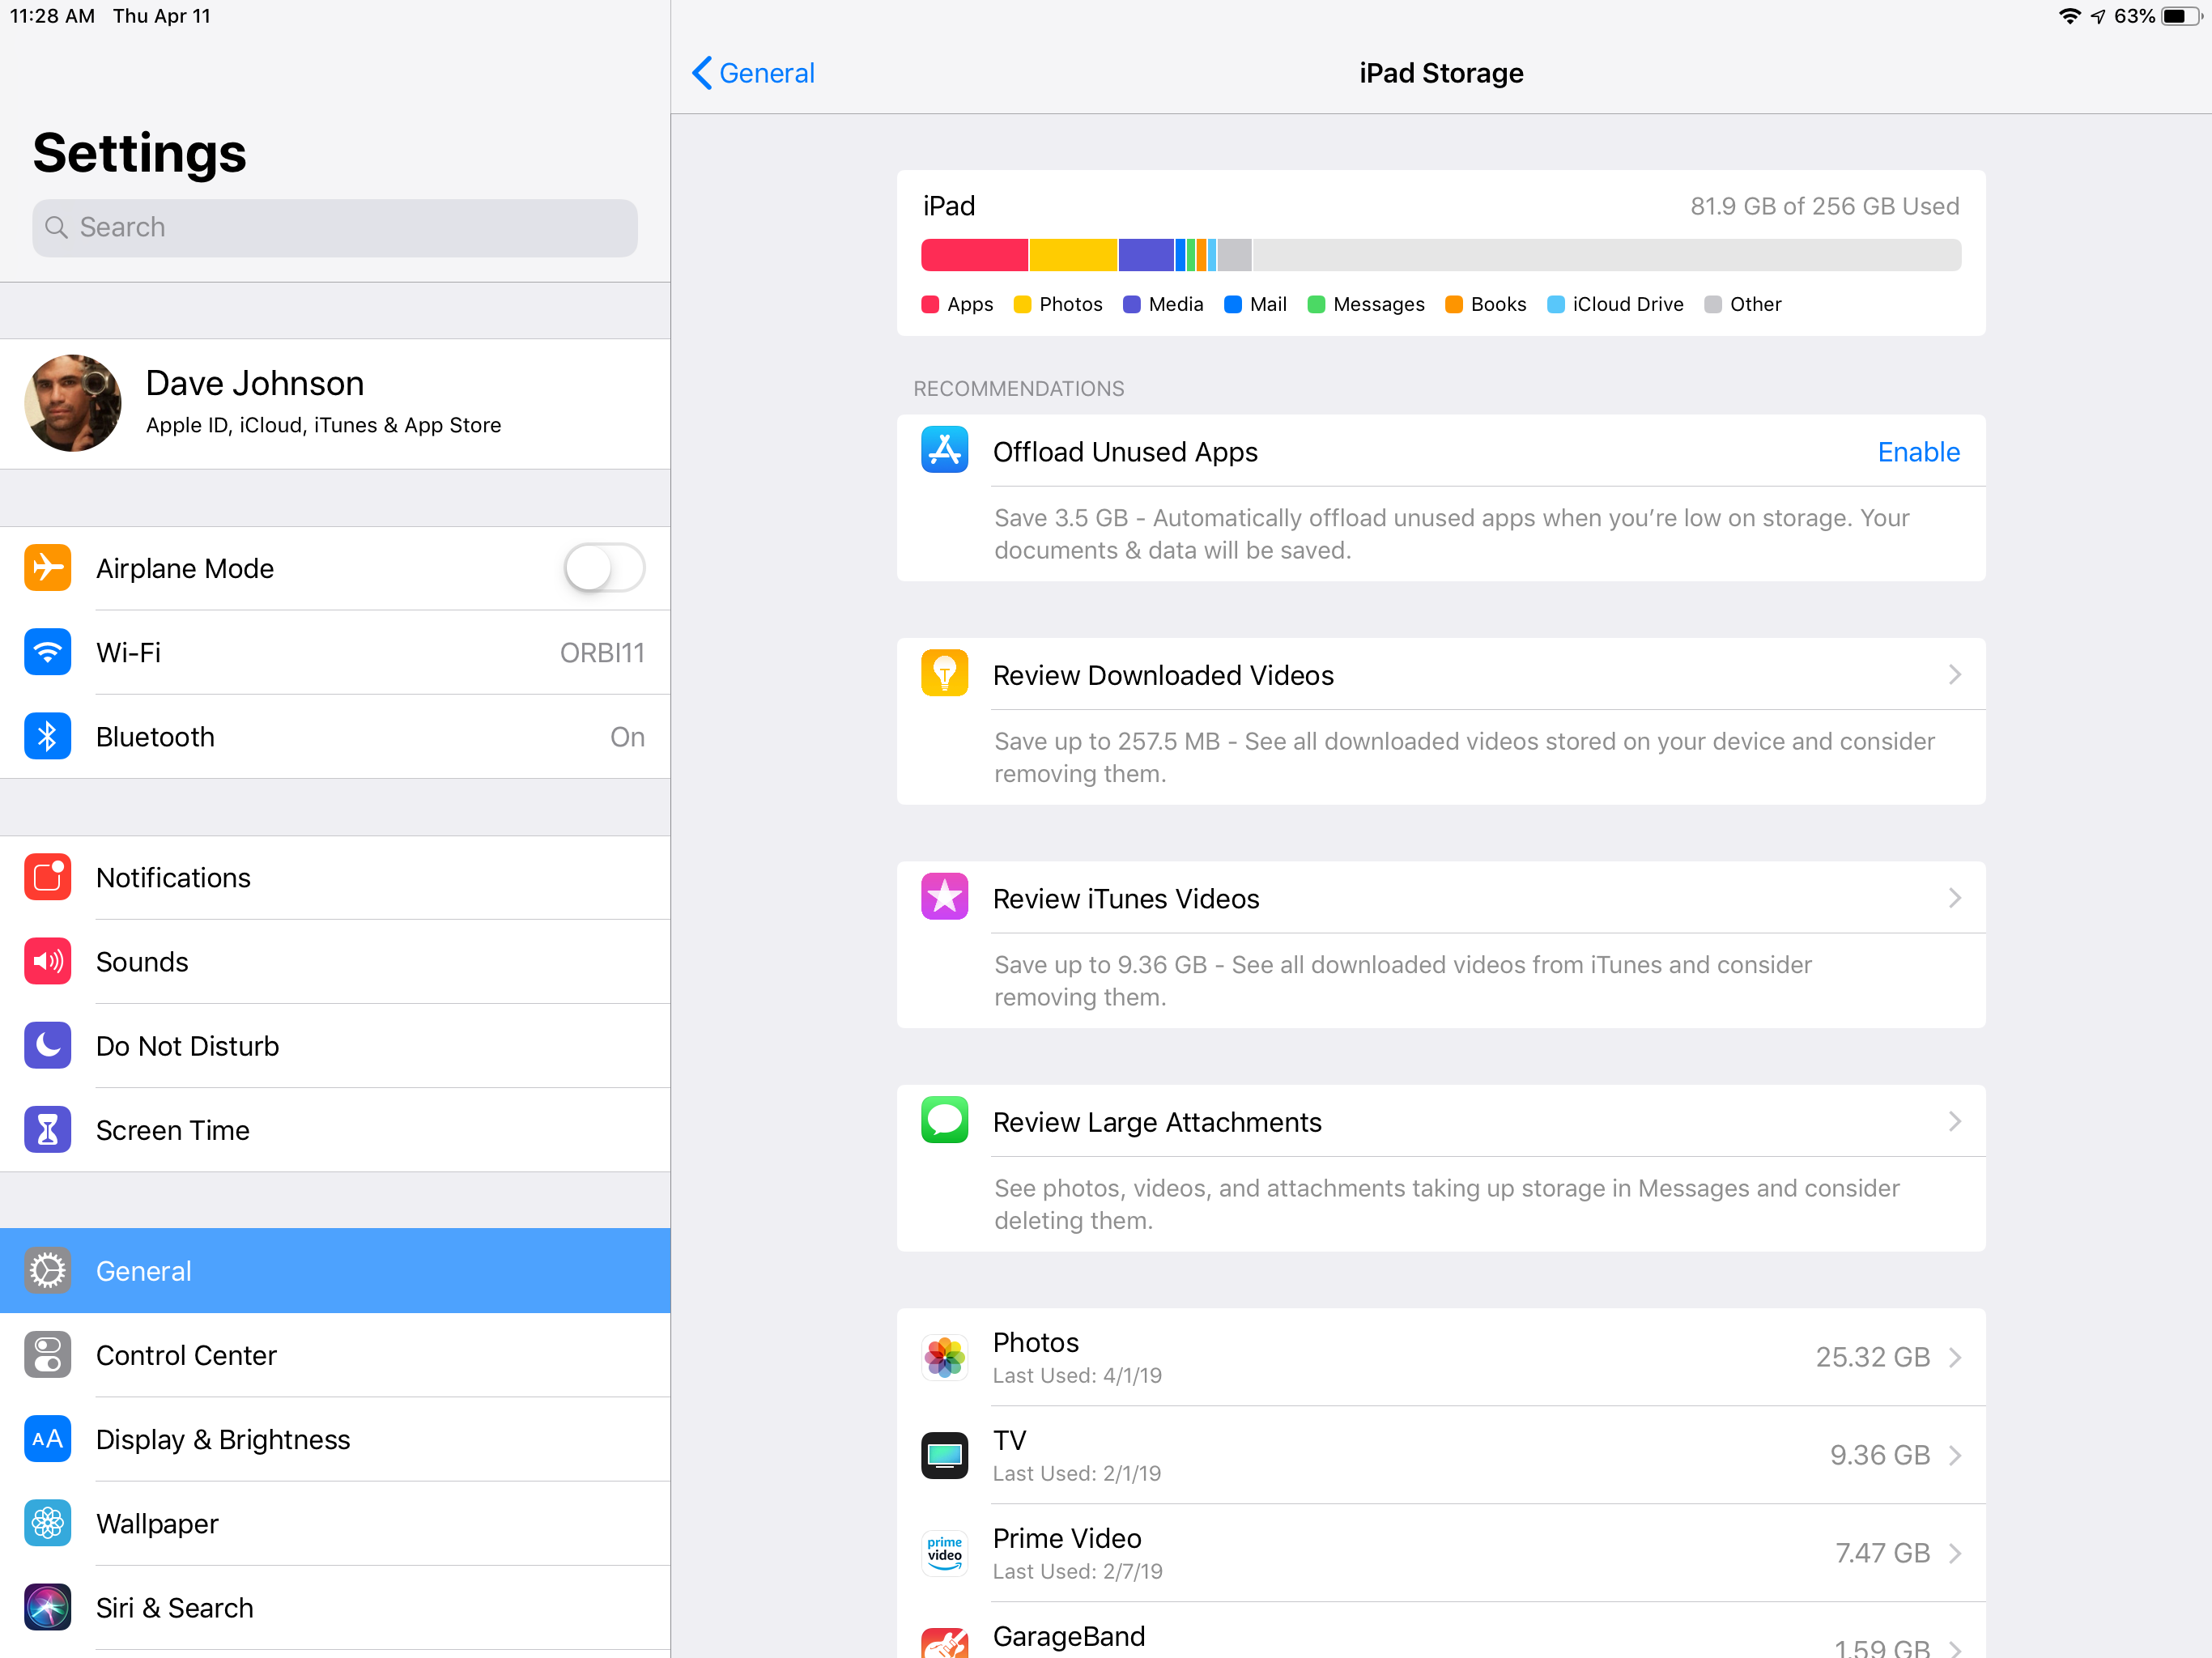Open Sounds settings
Image resolution: width=2212 pixels, height=1658 pixels.
pyautogui.click(x=335, y=961)
